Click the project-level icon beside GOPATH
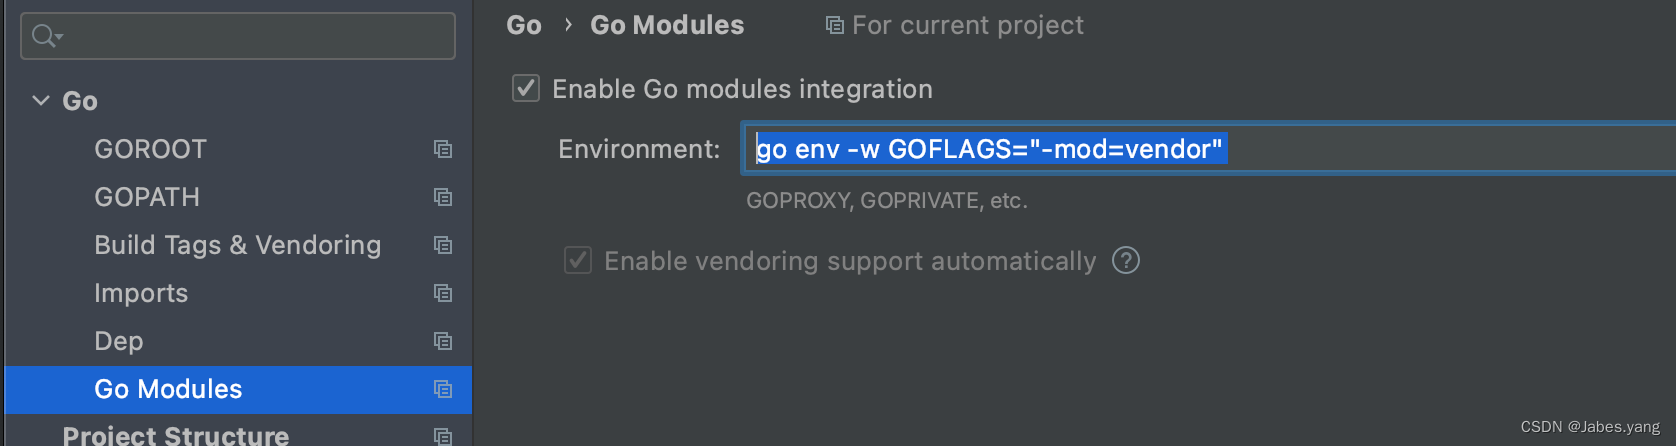Screen dimensions: 1676x446 443,197
